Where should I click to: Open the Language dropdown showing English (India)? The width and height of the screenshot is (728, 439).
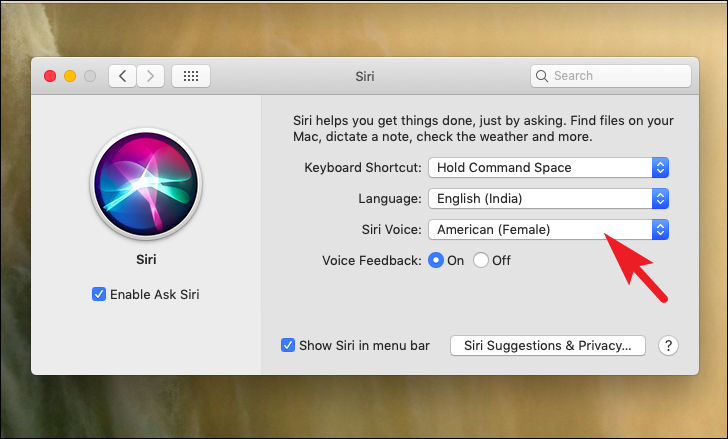click(x=548, y=199)
